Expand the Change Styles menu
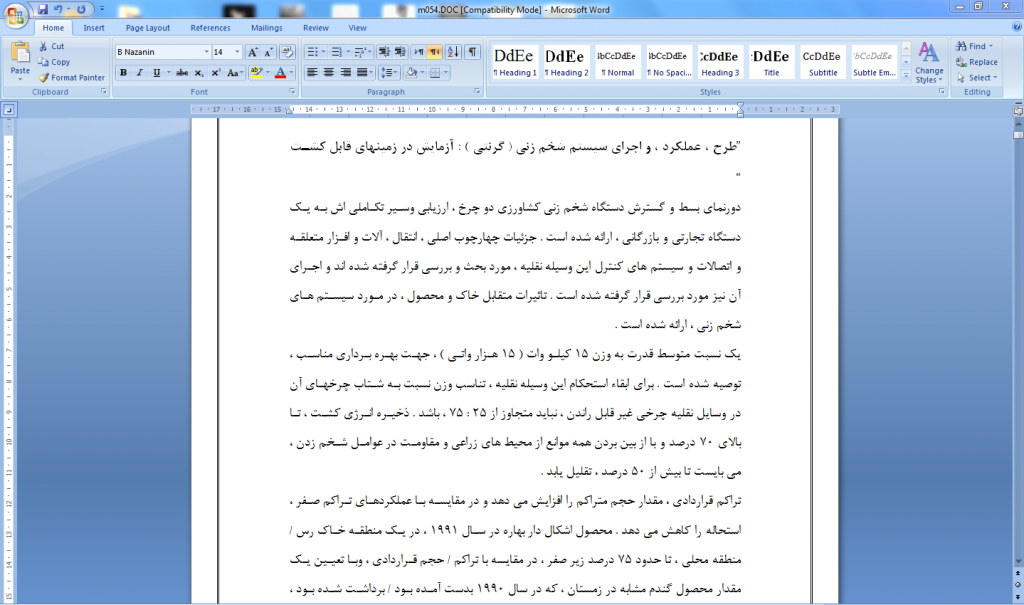The image size is (1024, 605). (x=928, y=64)
